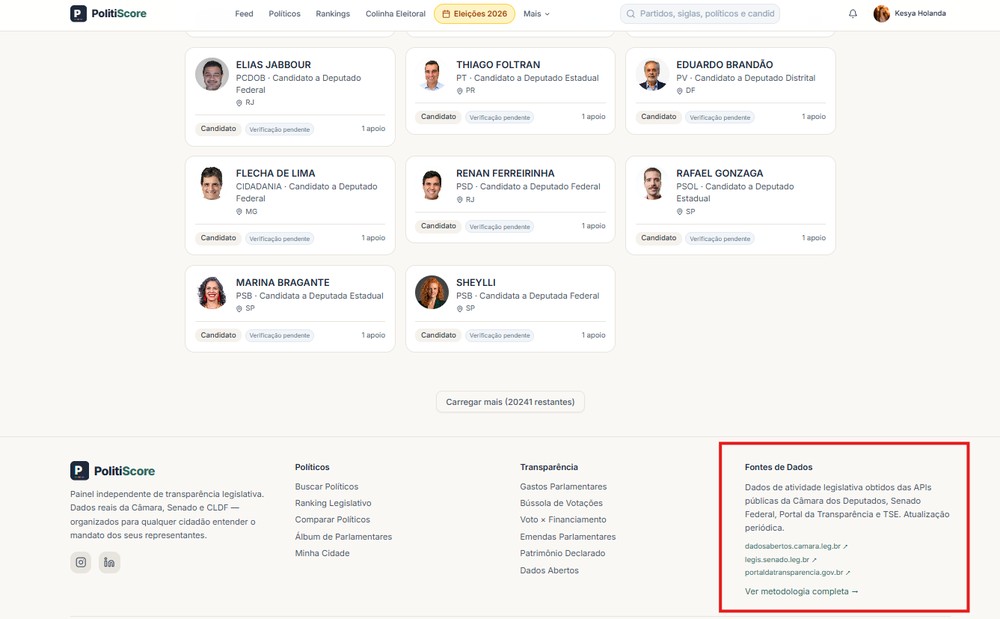Open the notifications bell
The width and height of the screenshot is (1000, 619).
tap(853, 13)
